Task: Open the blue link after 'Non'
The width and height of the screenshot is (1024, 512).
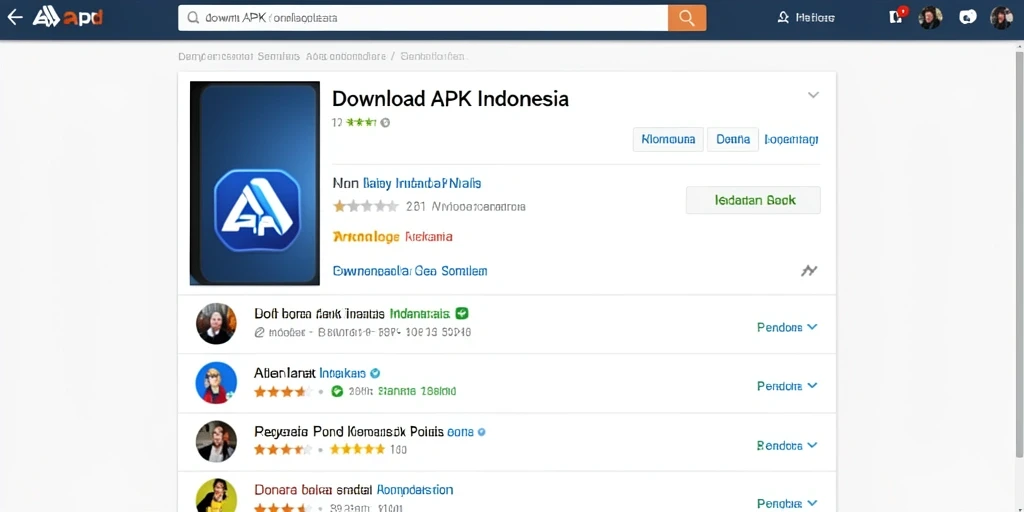Action: [422, 184]
